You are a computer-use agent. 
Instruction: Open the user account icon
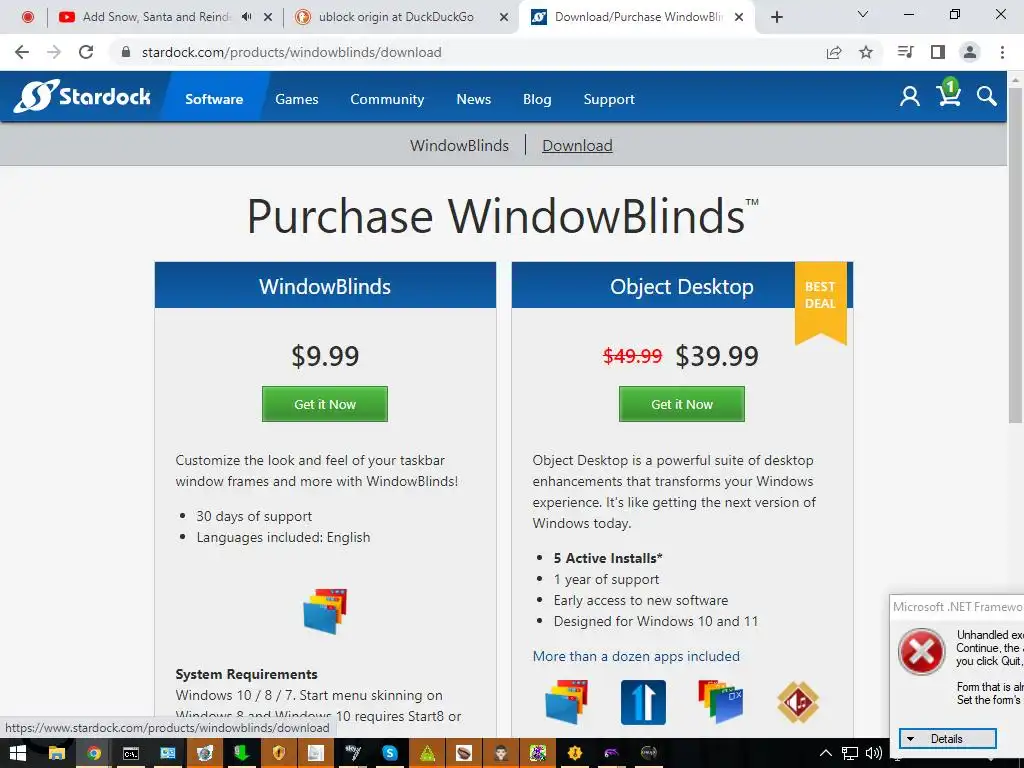tap(909, 97)
